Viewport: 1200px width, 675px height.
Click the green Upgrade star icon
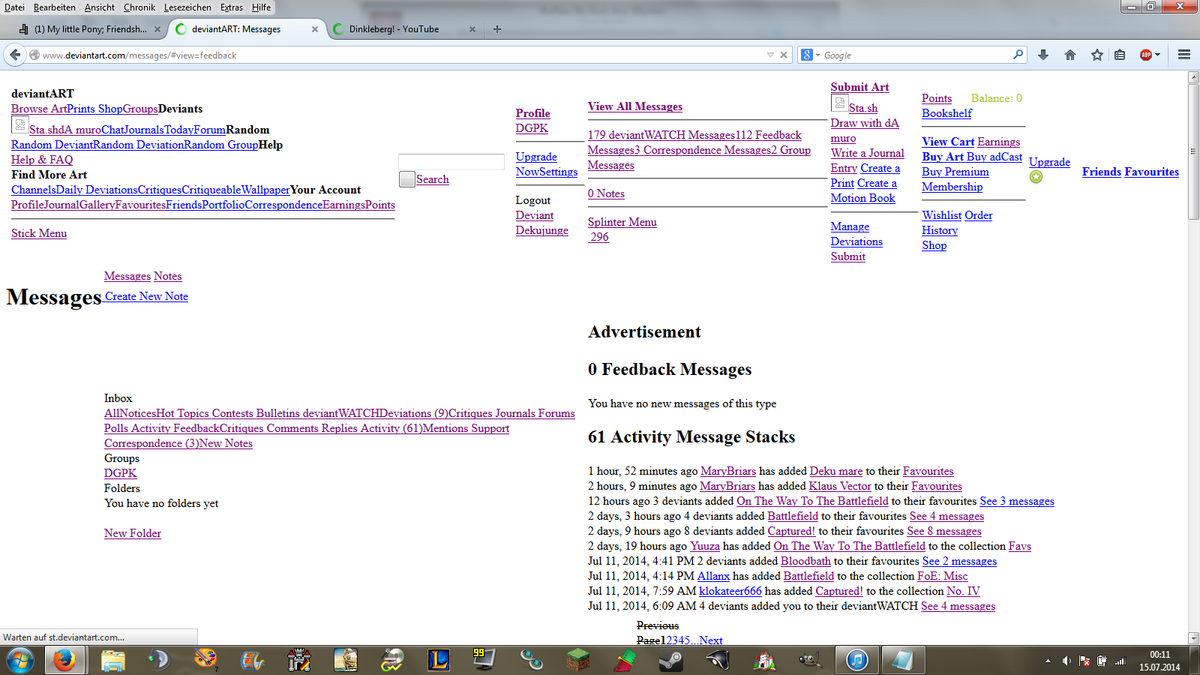point(1036,177)
